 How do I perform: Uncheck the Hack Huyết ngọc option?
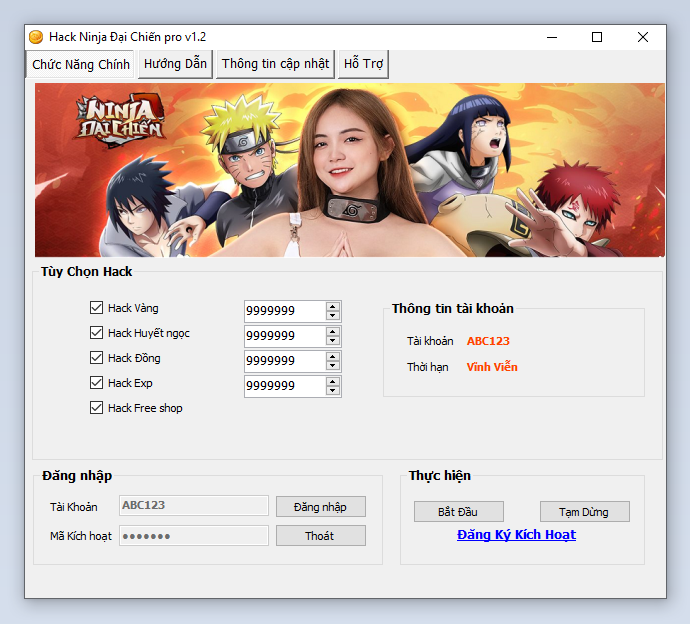[x=97, y=333]
